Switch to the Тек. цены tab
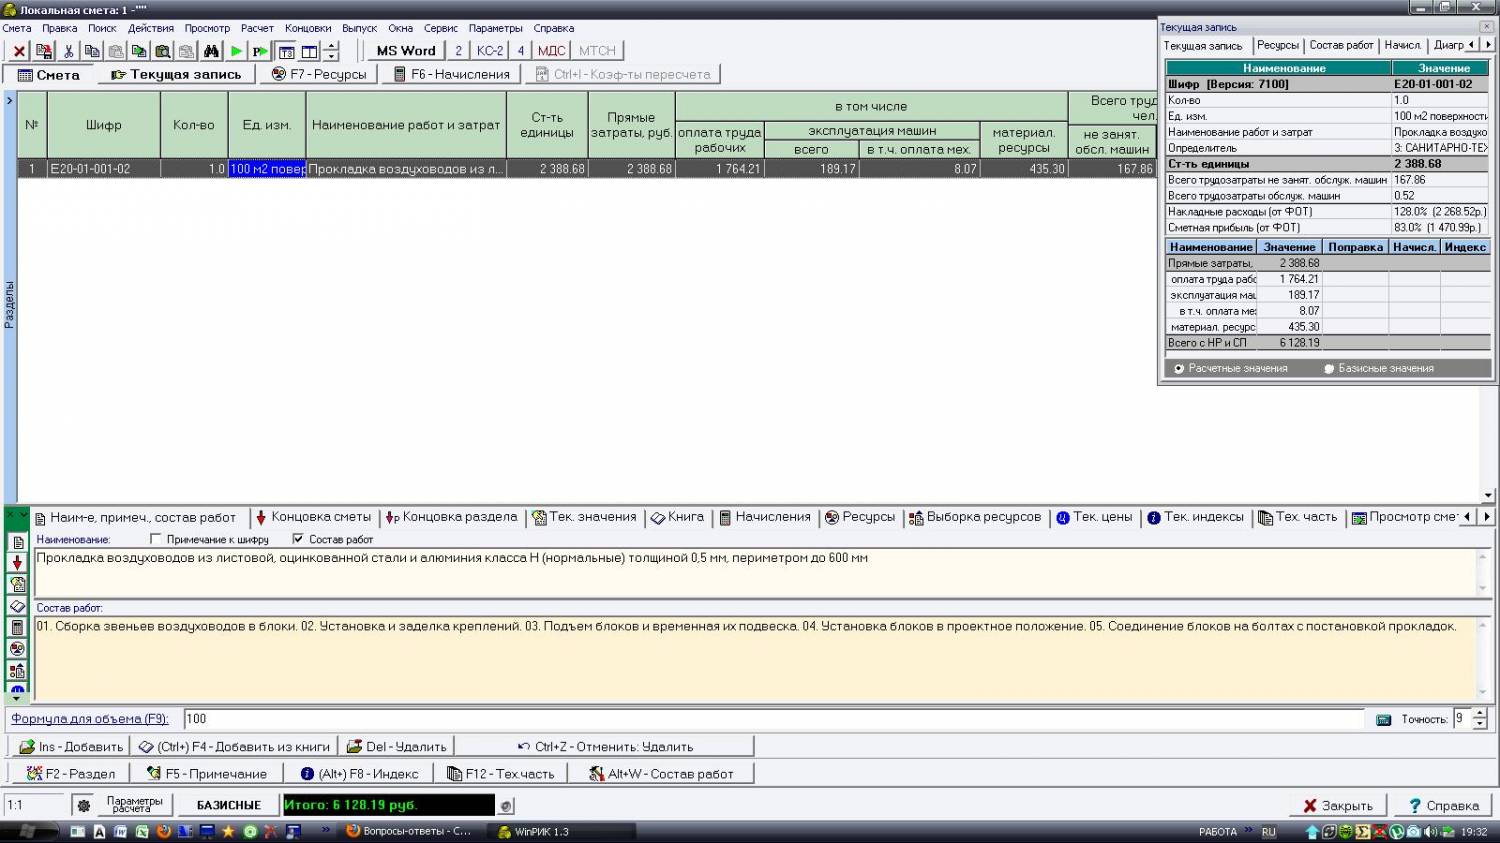This screenshot has height=843, width=1500. click(1094, 517)
